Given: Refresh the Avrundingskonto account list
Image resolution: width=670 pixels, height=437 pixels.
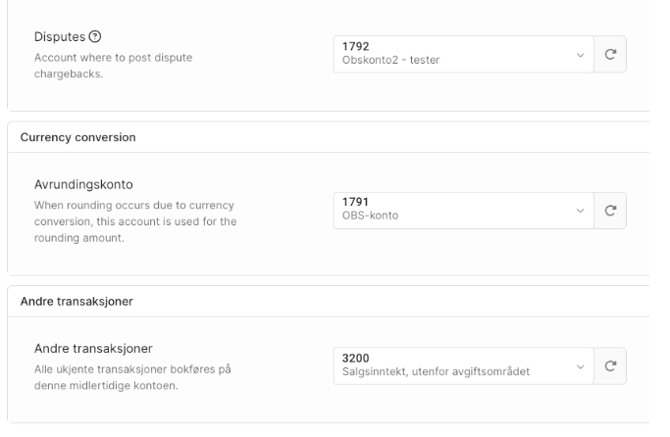Looking at the screenshot, I should [x=610, y=209].
